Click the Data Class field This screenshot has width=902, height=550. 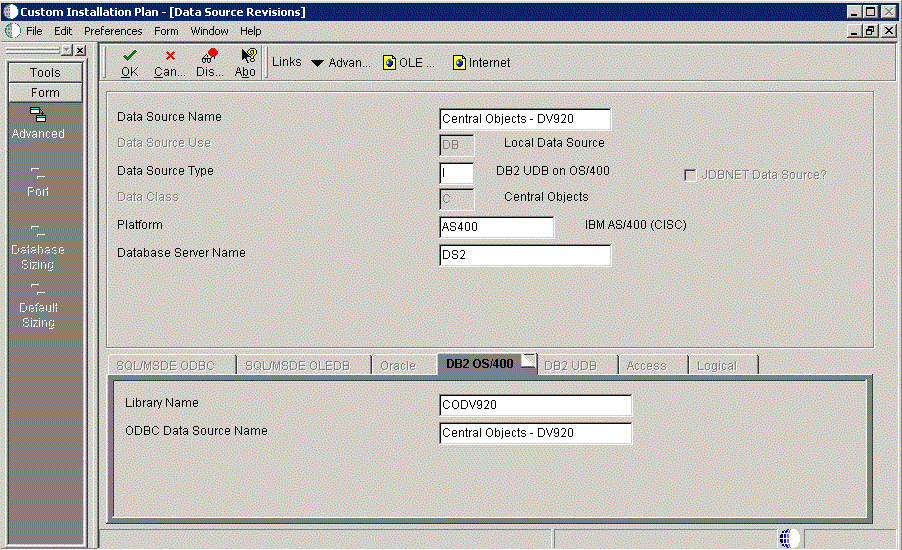click(x=457, y=199)
